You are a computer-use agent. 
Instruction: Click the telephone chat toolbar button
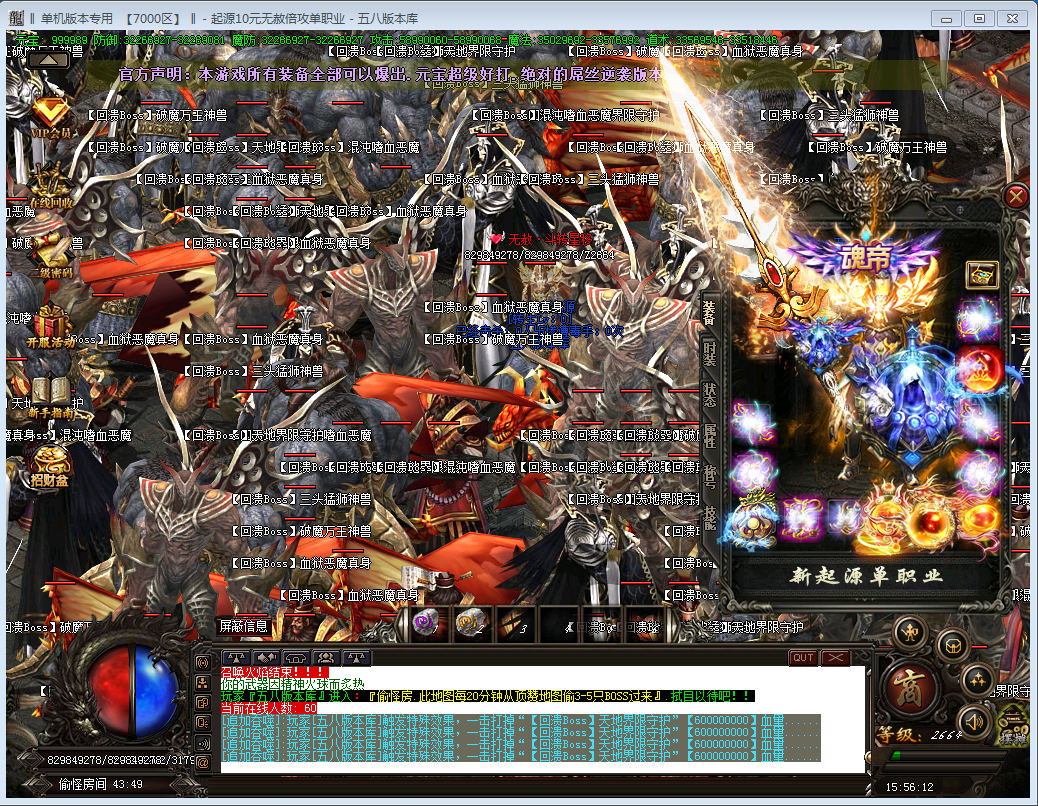[297, 658]
